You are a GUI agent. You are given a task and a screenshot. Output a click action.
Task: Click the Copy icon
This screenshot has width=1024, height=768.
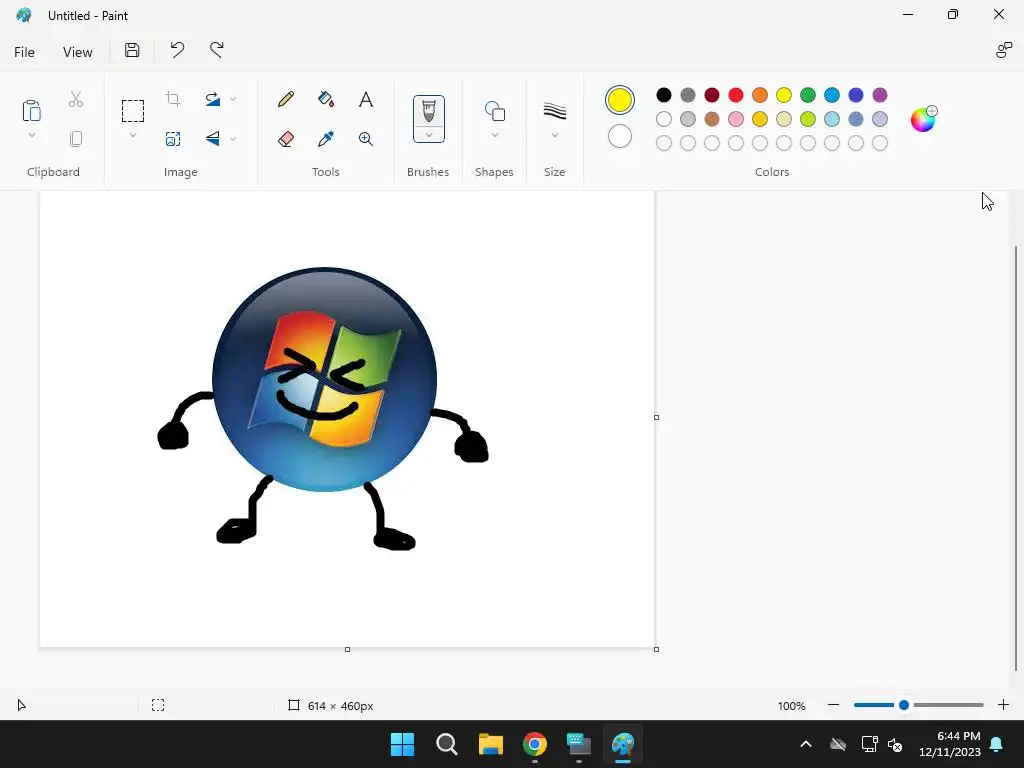[76, 139]
